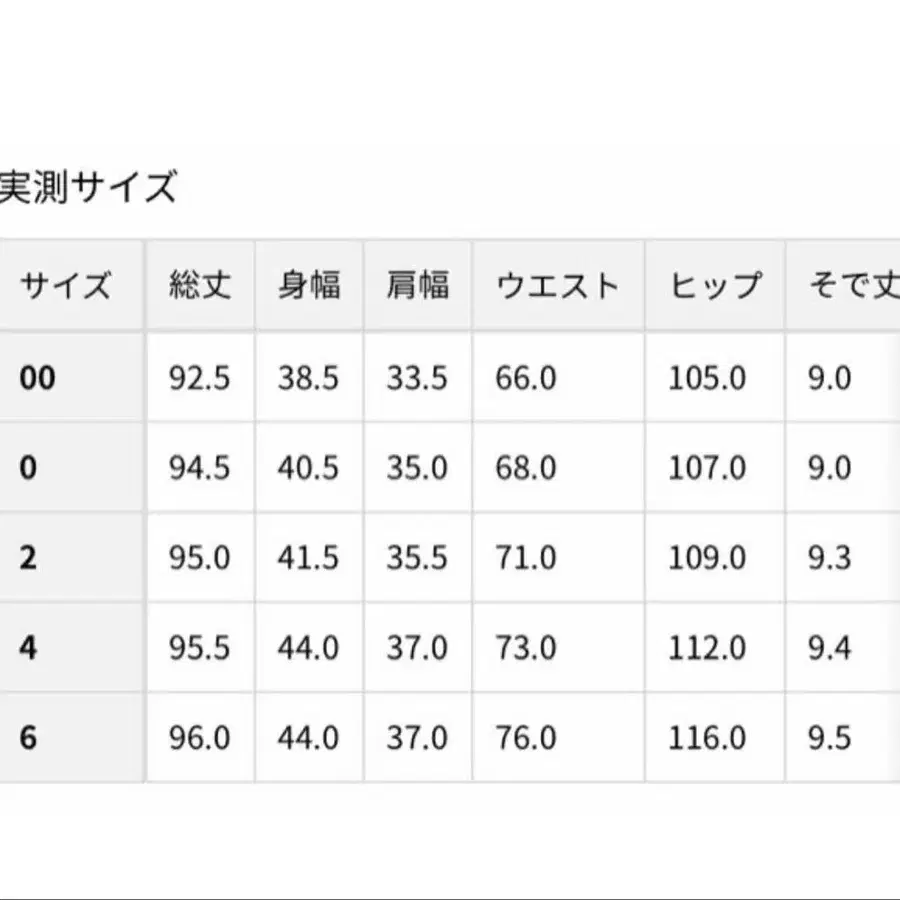Select the サイズ column header
Image resolution: width=900 pixels, height=900 pixels.
[x=64, y=287]
